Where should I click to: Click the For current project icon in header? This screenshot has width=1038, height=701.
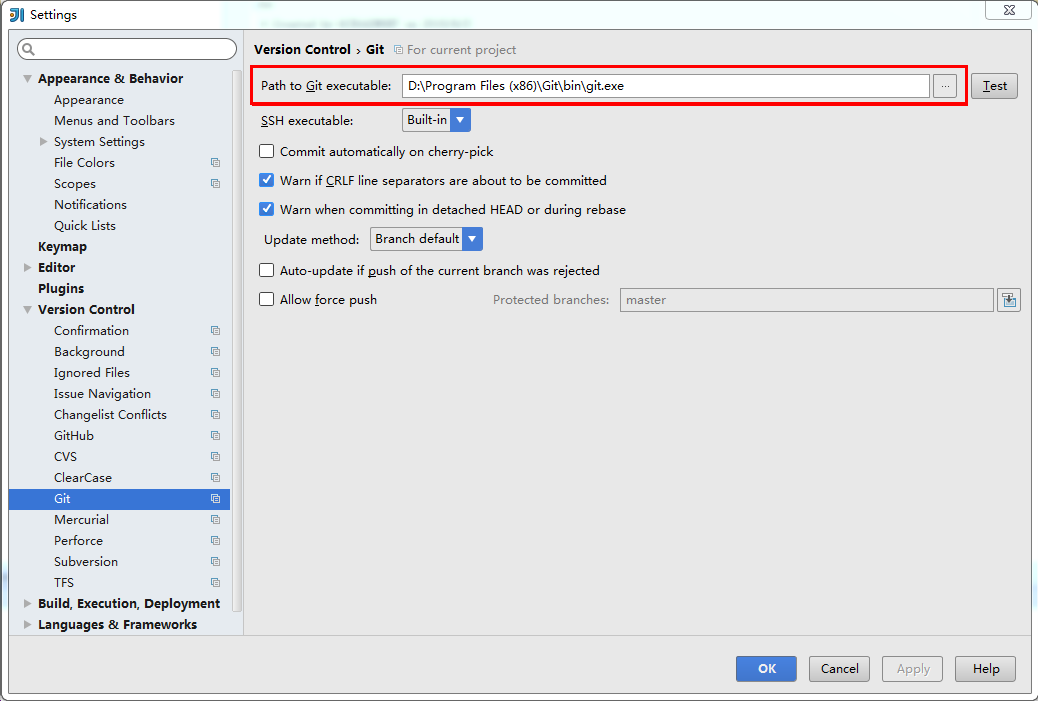coord(399,50)
